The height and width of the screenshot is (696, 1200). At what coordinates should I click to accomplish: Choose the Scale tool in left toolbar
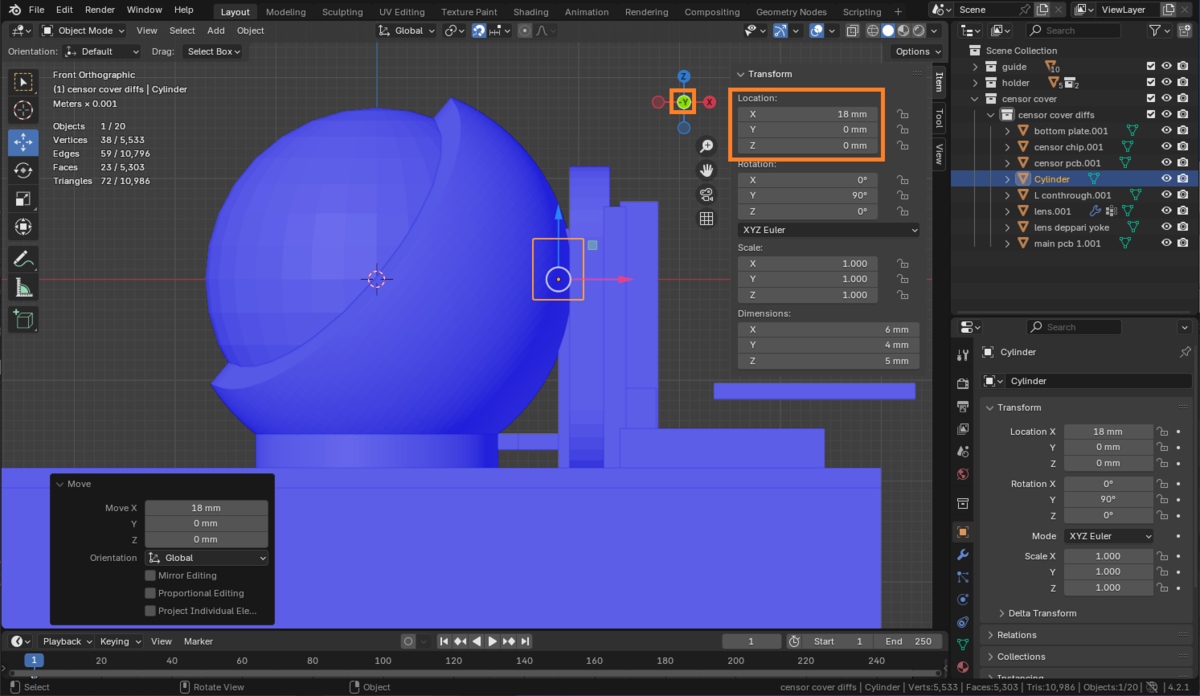pyautogui.click(x=24, y=199)
